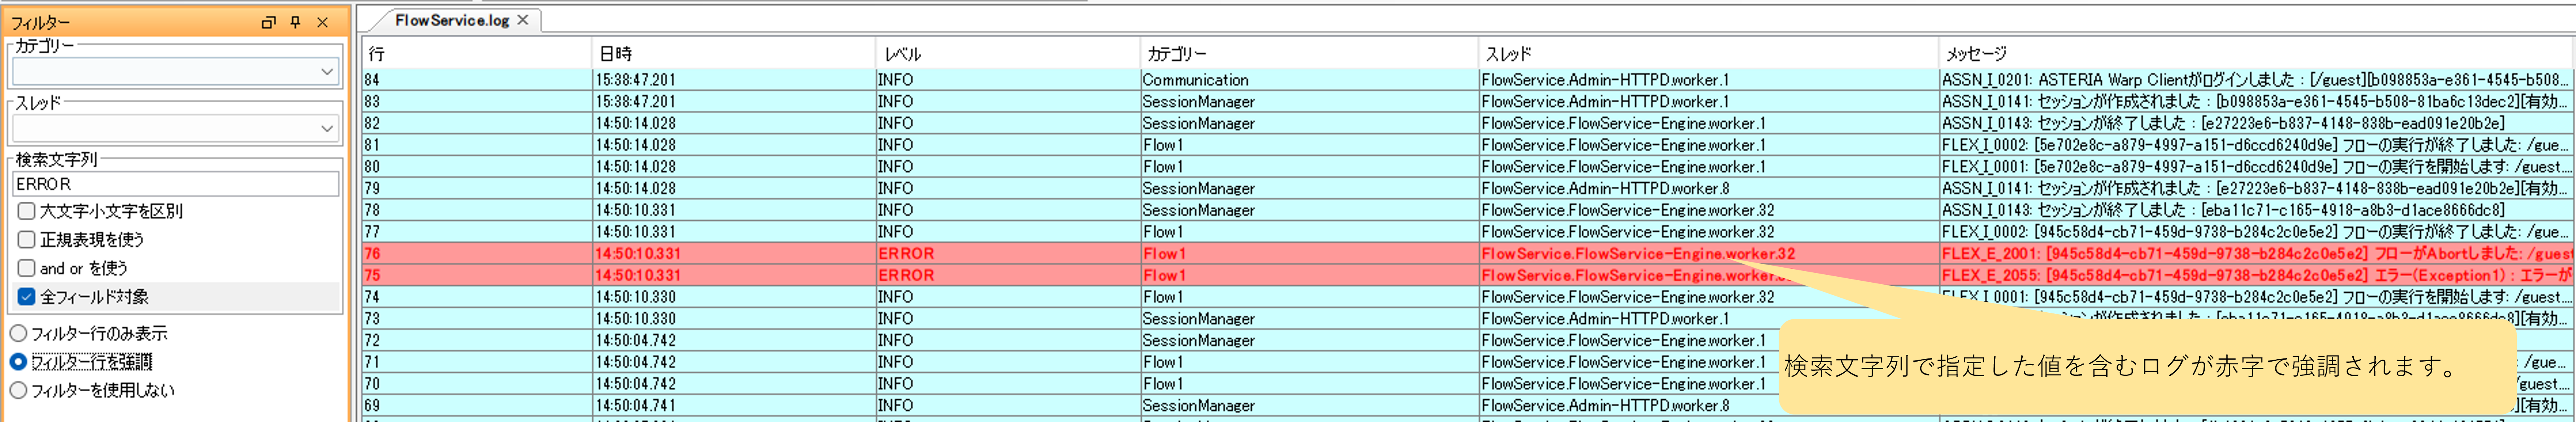Choose フィルターを使用しない option

point(18,390)
